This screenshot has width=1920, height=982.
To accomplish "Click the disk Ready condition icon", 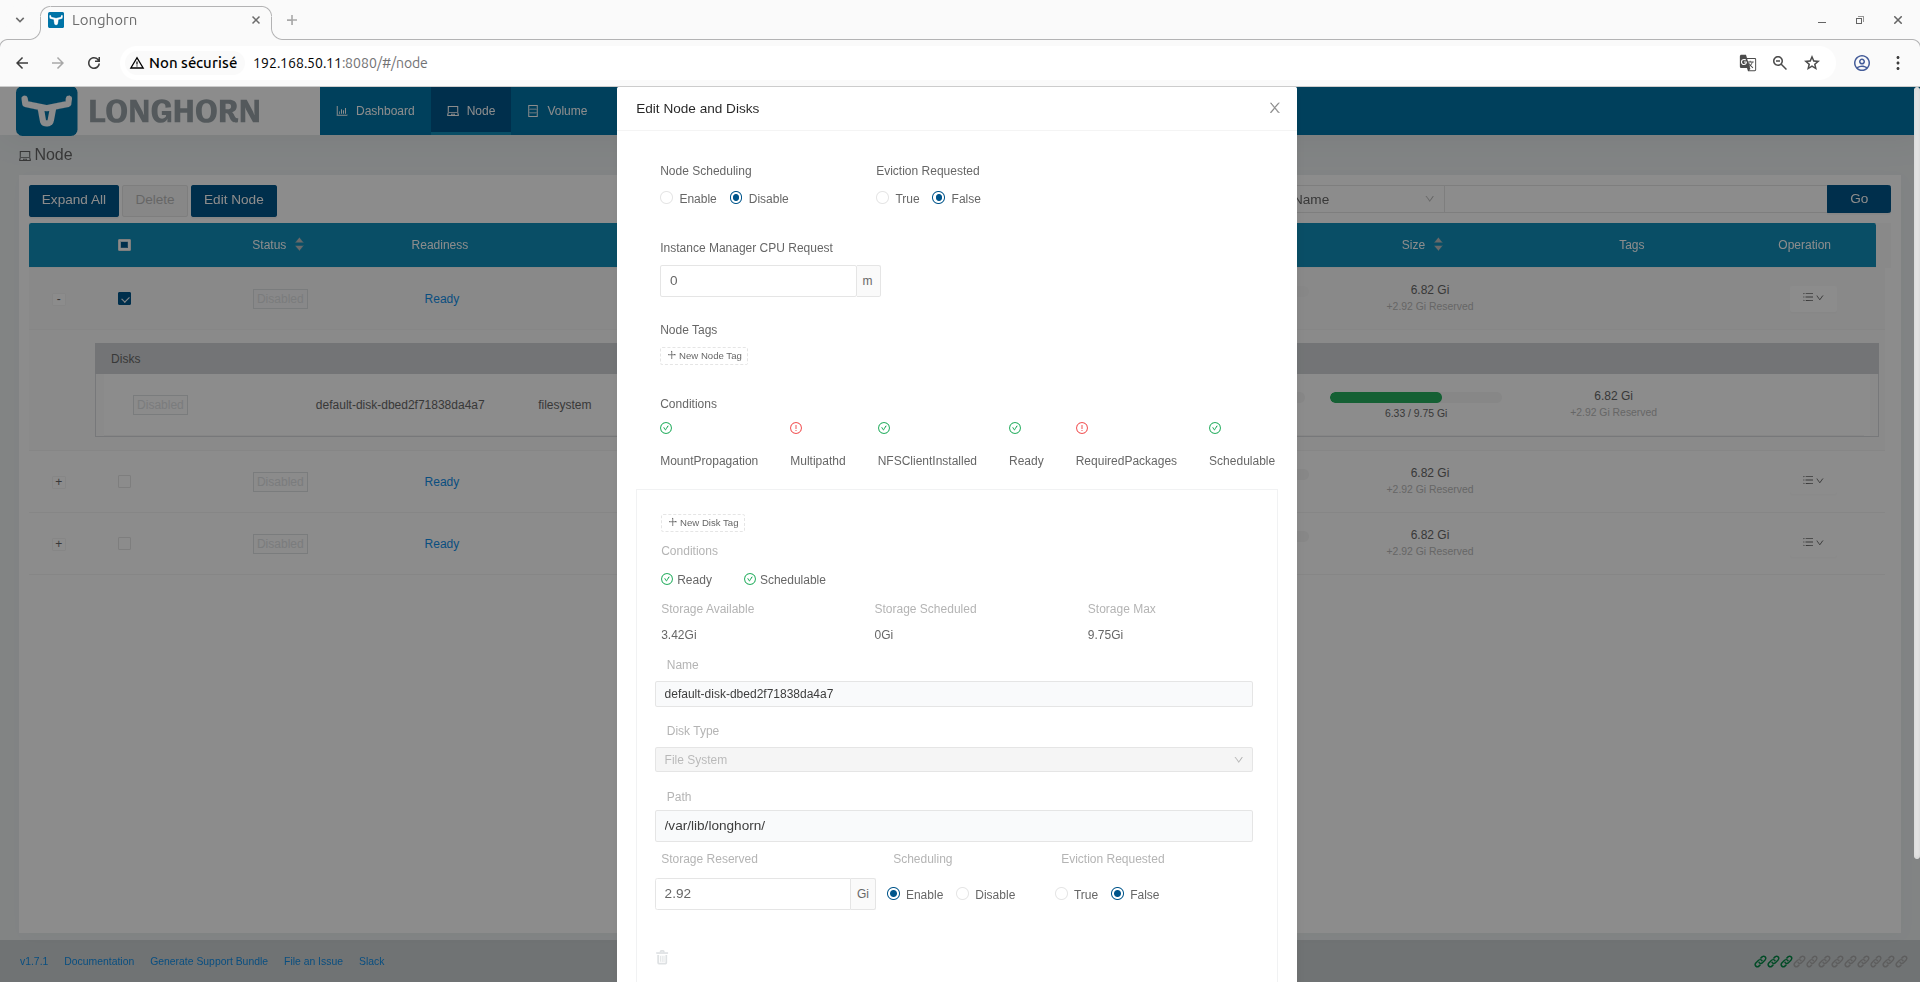I will click(667, 579).
